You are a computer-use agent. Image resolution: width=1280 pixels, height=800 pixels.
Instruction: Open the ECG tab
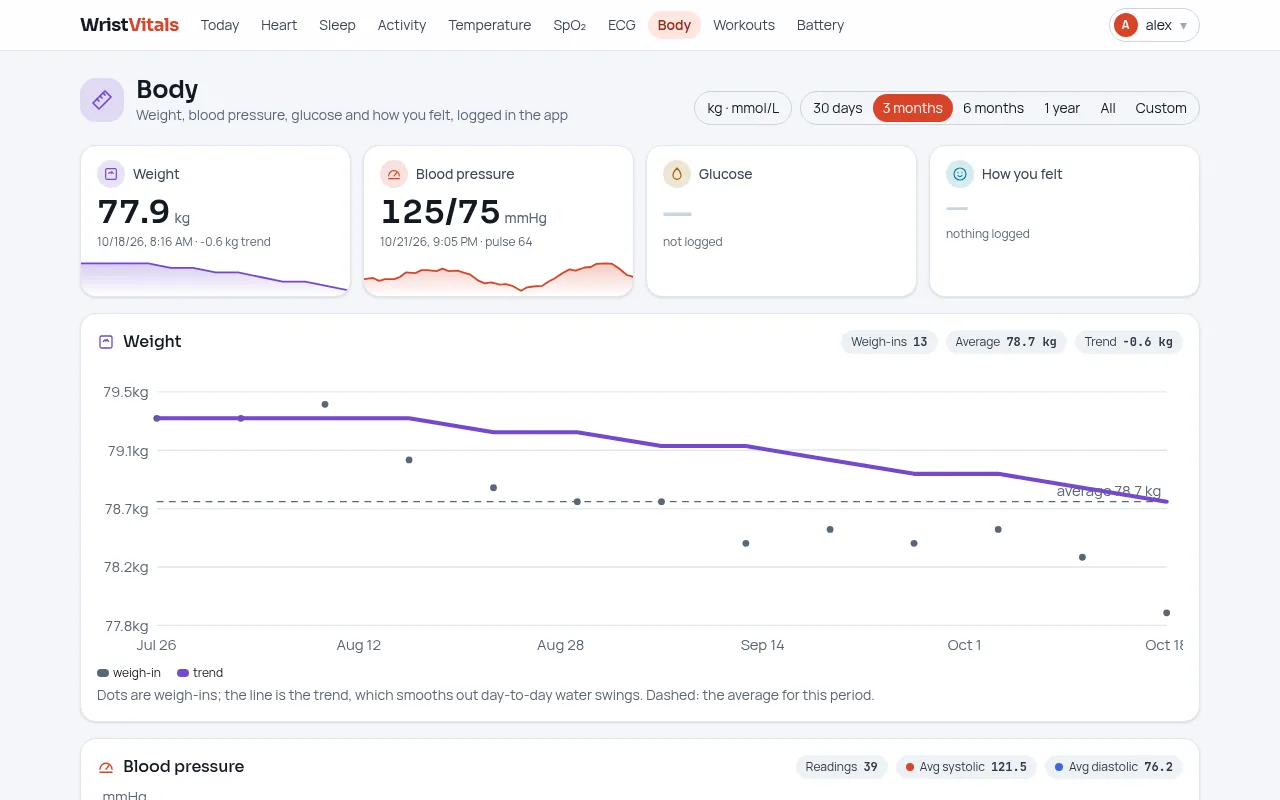coord(622,25)
